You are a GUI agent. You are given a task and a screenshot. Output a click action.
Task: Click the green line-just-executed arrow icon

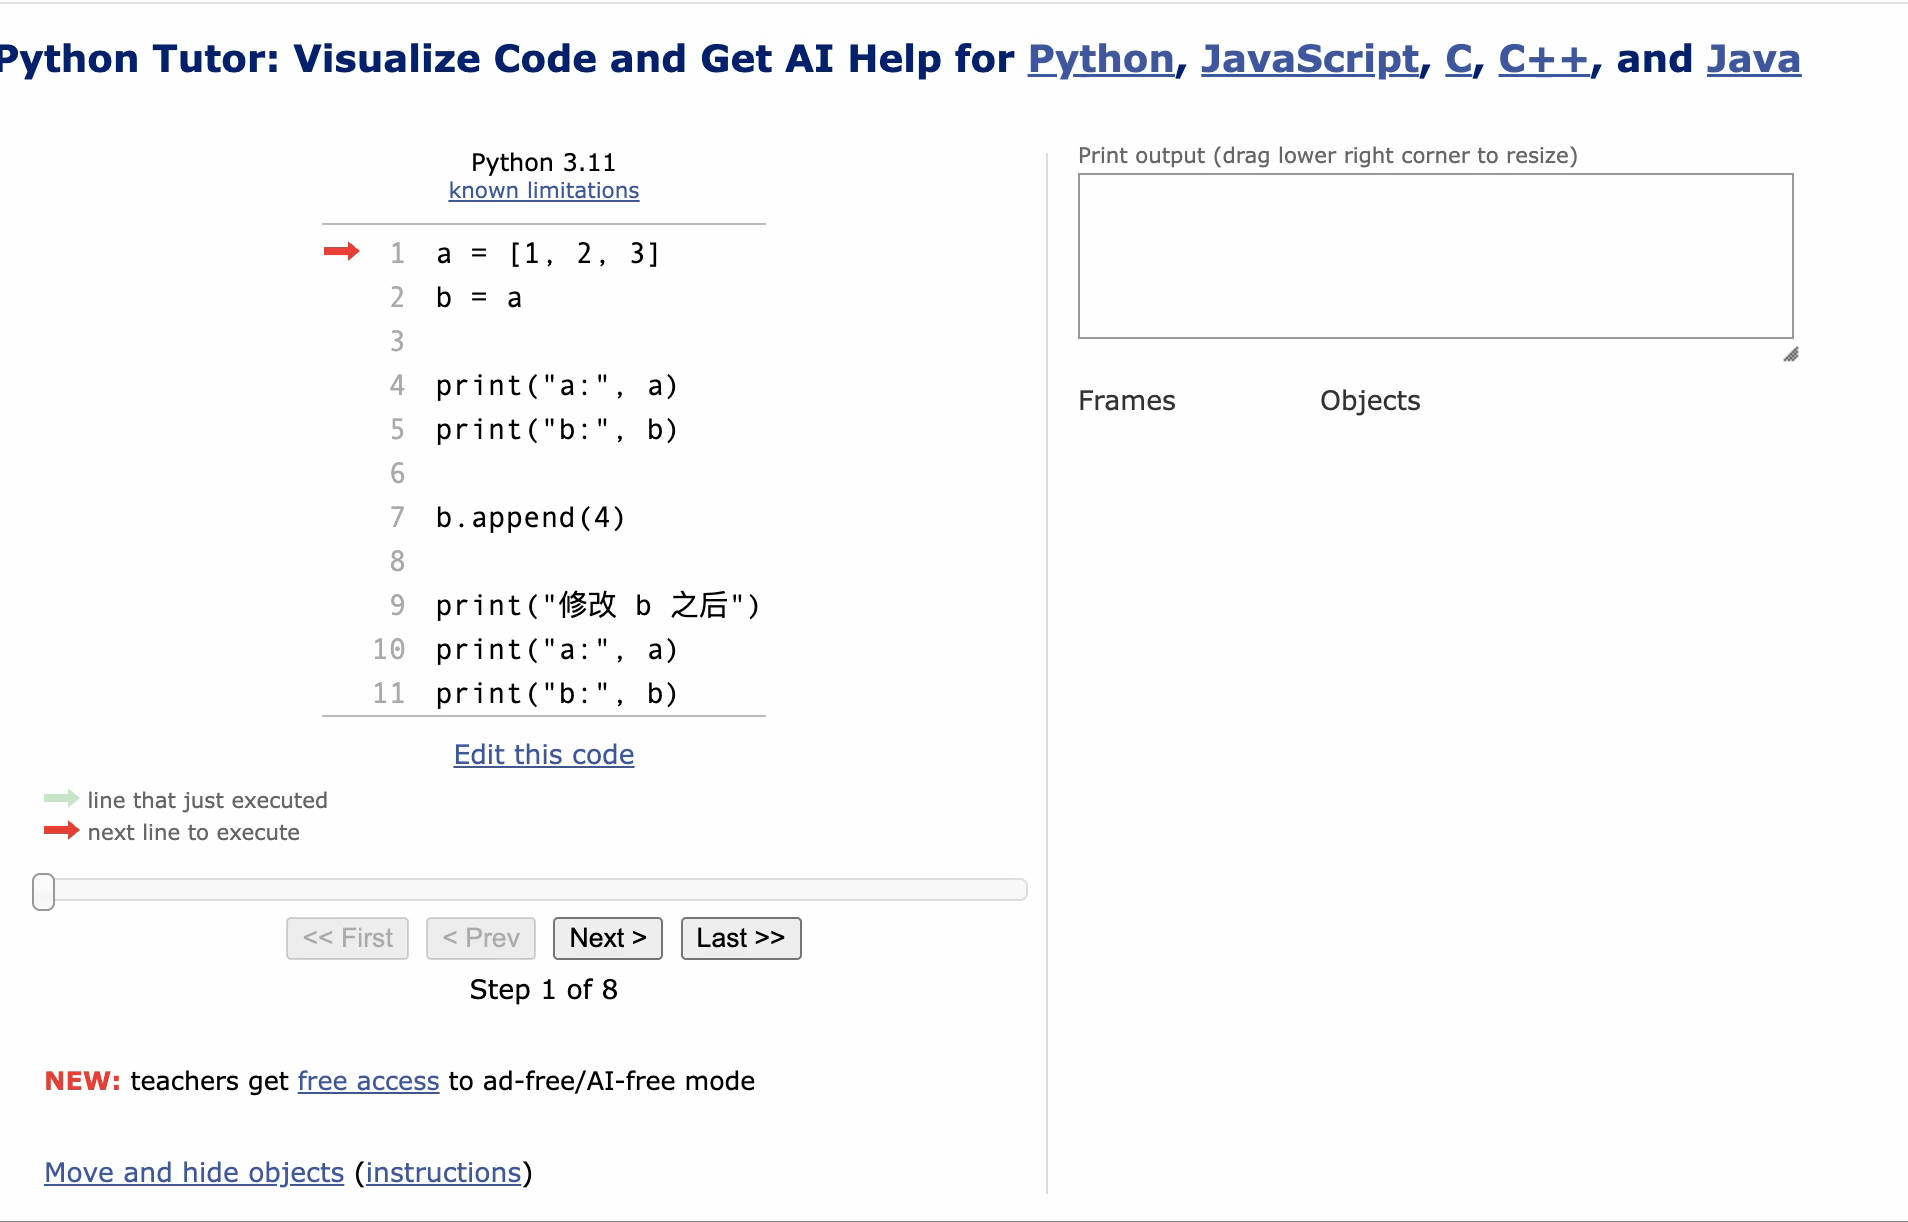tap(60, 798)
